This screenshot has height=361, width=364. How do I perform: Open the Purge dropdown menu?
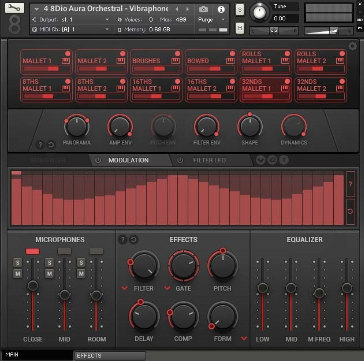(211, 20)
